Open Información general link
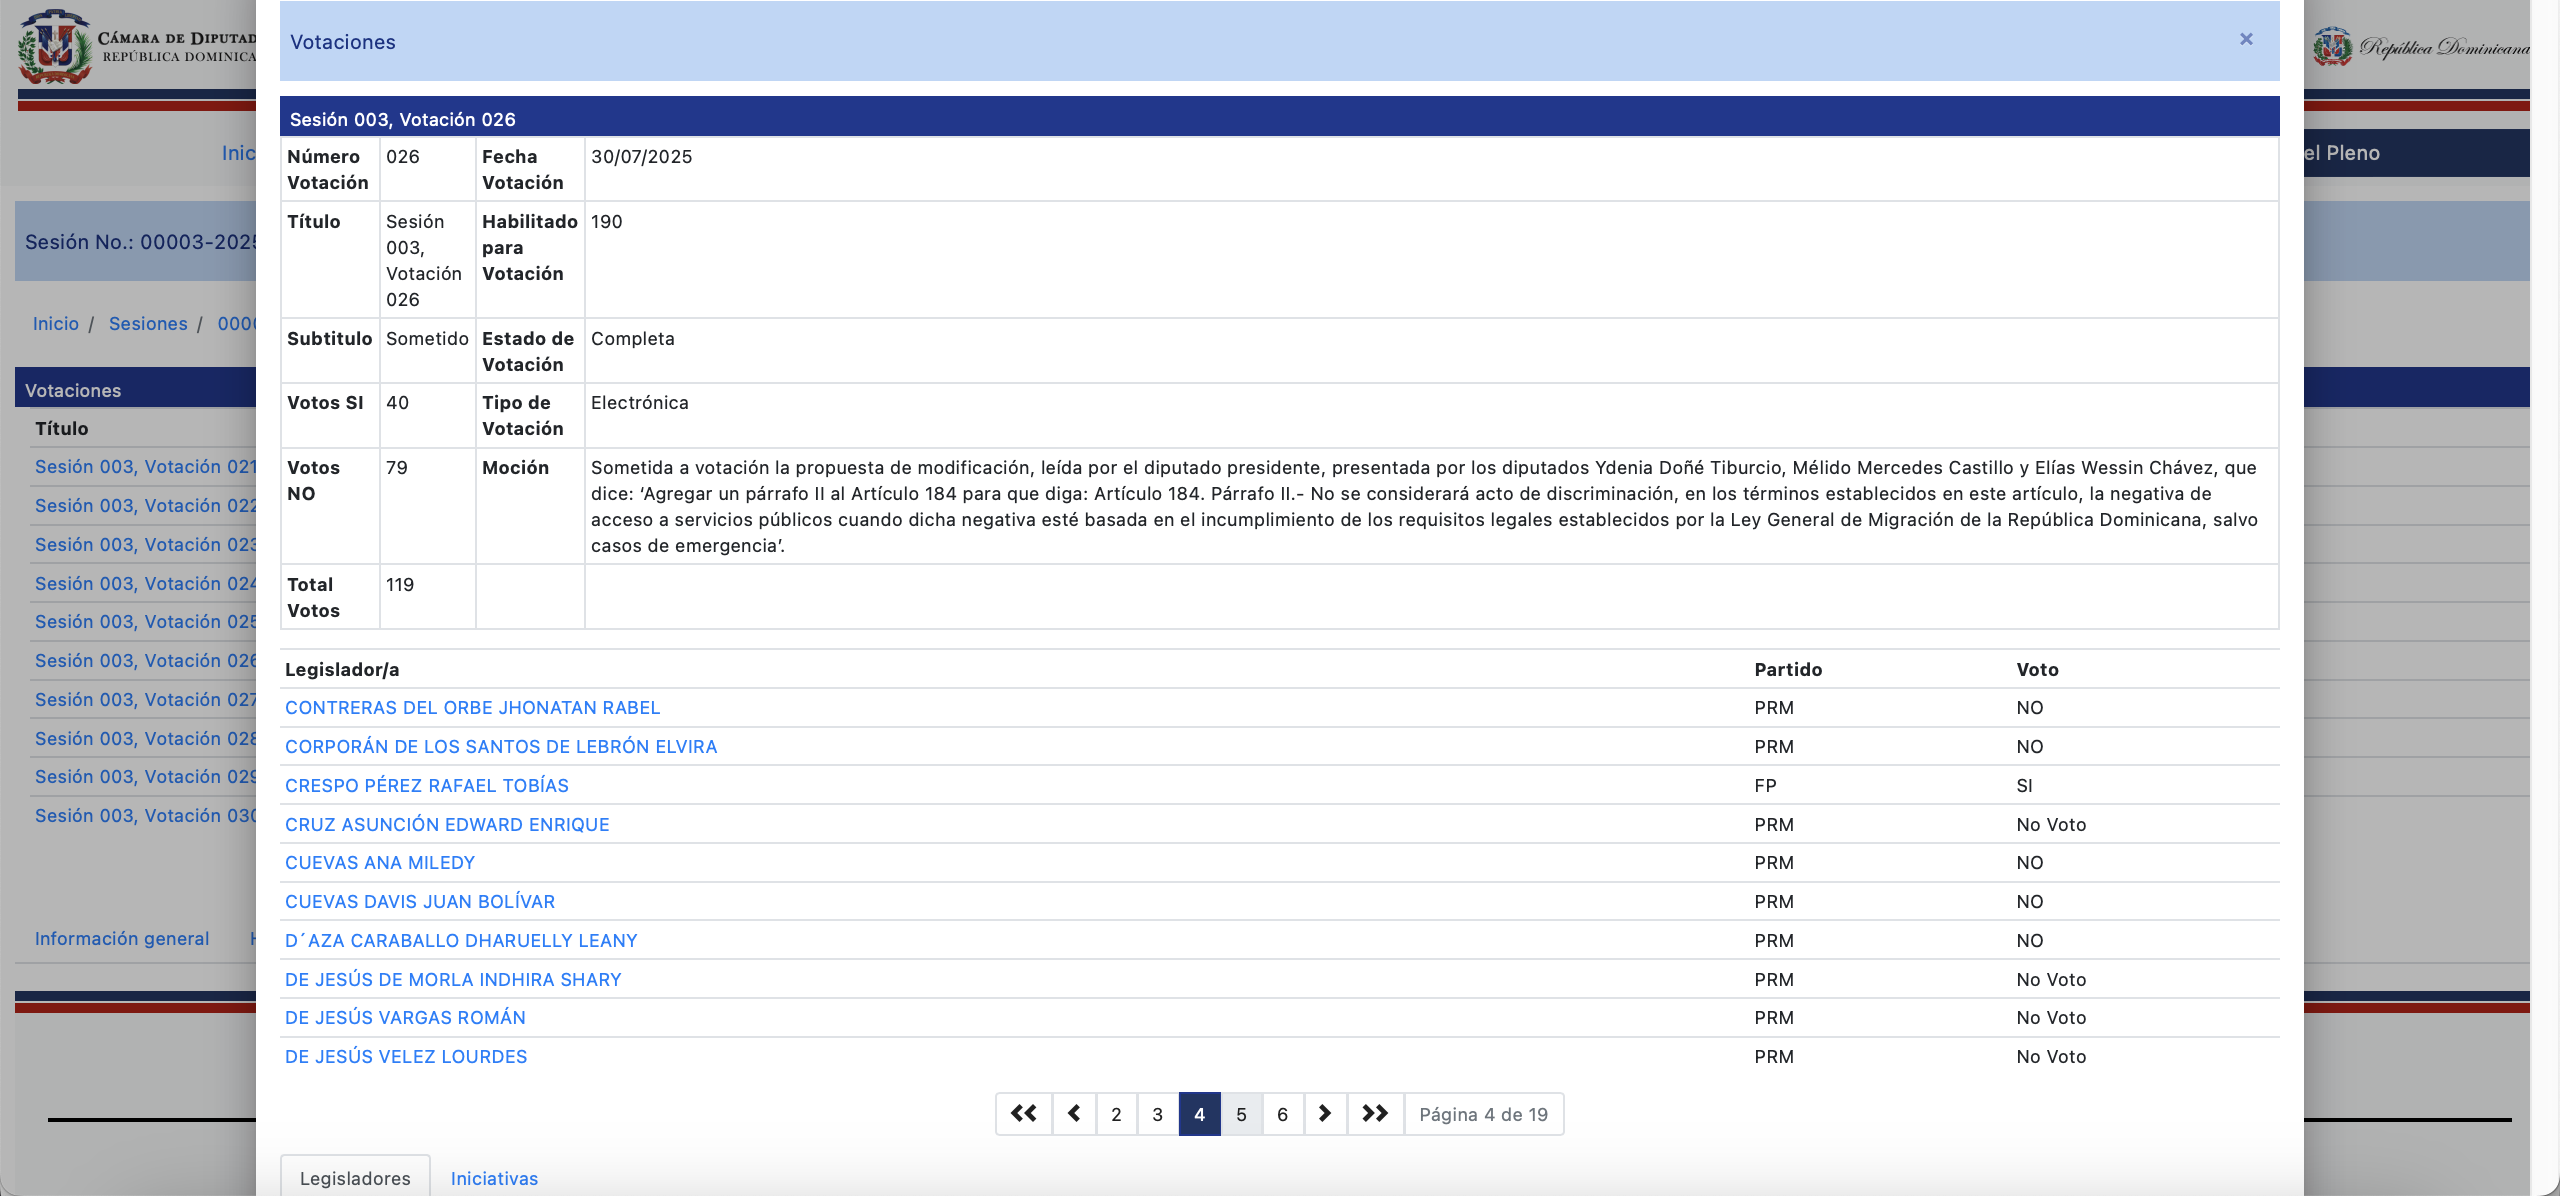 122,938
